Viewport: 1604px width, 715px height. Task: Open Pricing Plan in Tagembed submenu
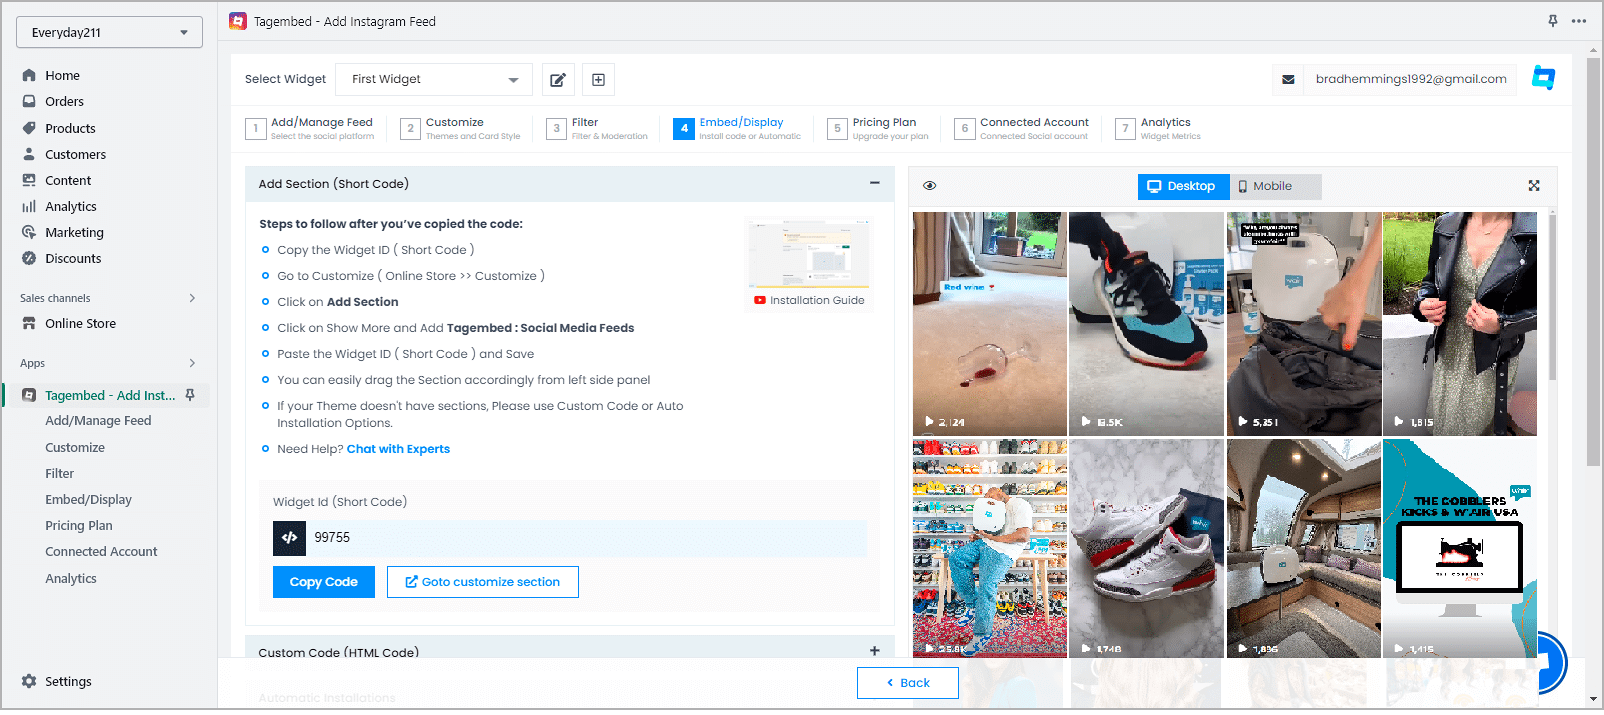[79, 525]
